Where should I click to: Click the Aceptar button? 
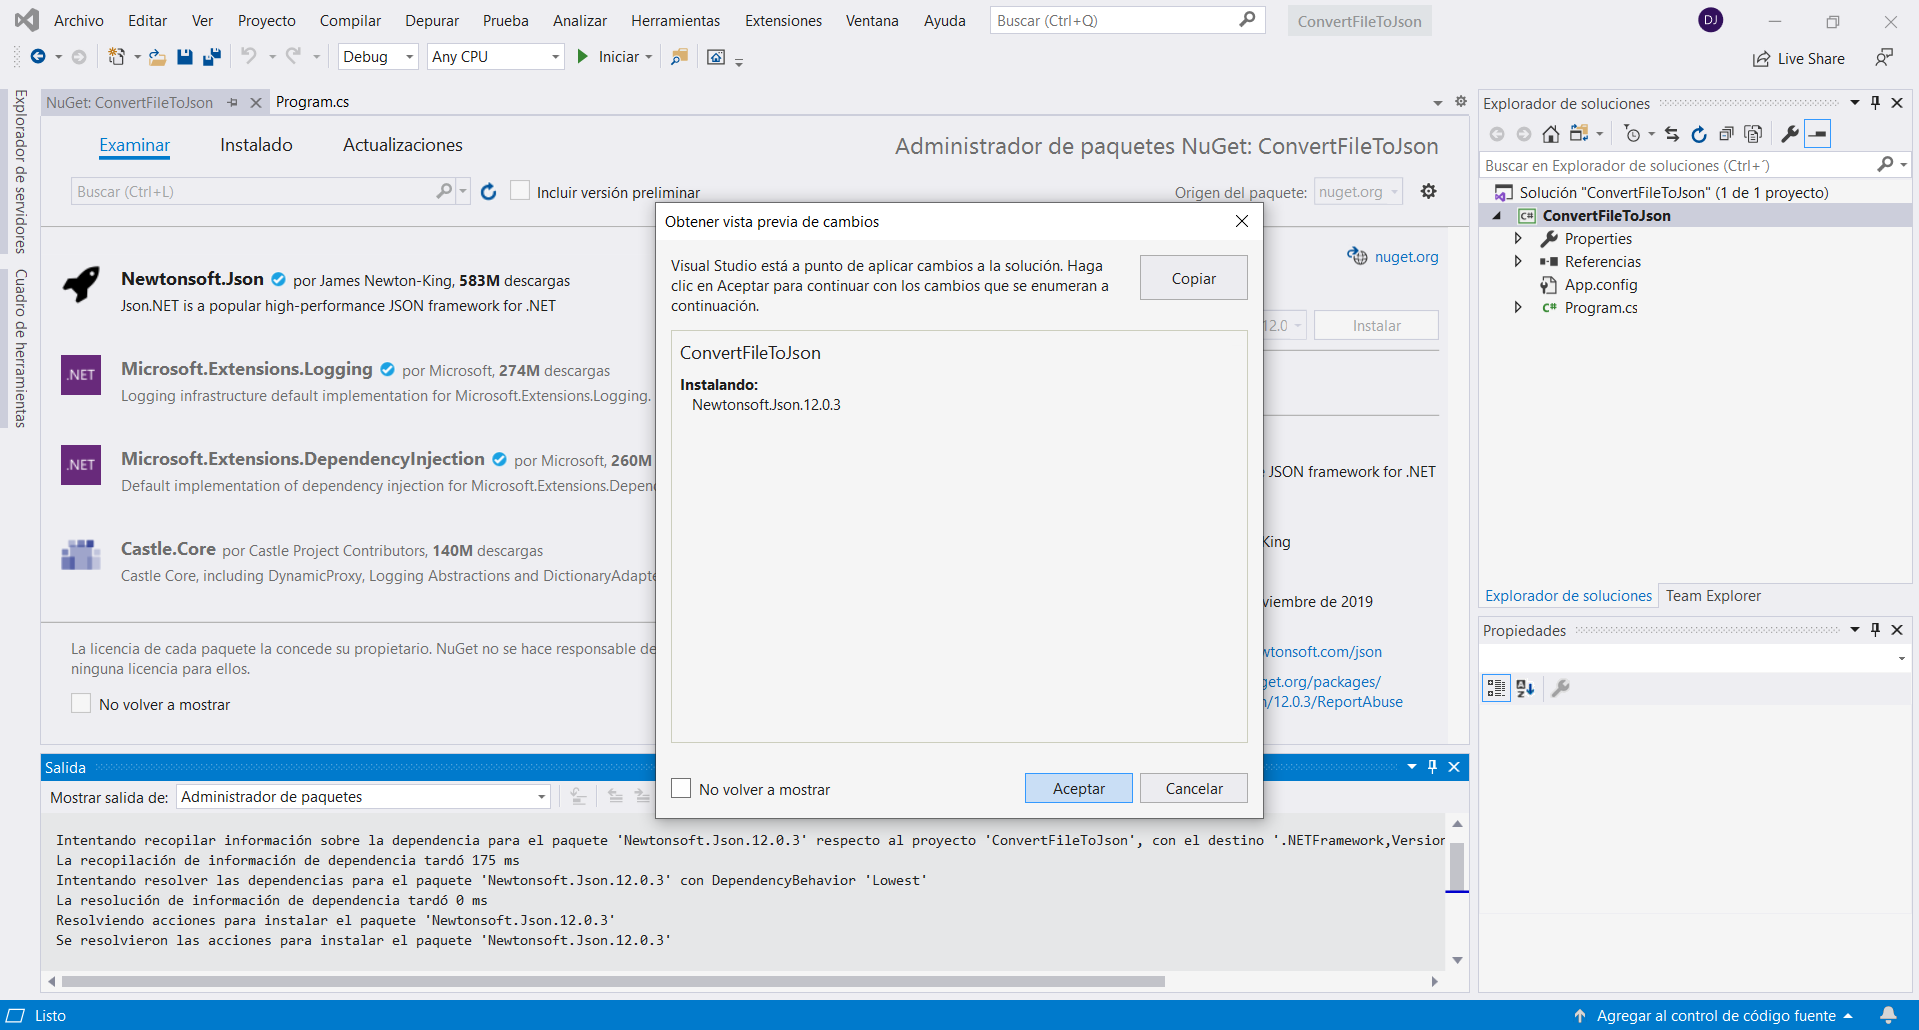[x=1078, y=788]
